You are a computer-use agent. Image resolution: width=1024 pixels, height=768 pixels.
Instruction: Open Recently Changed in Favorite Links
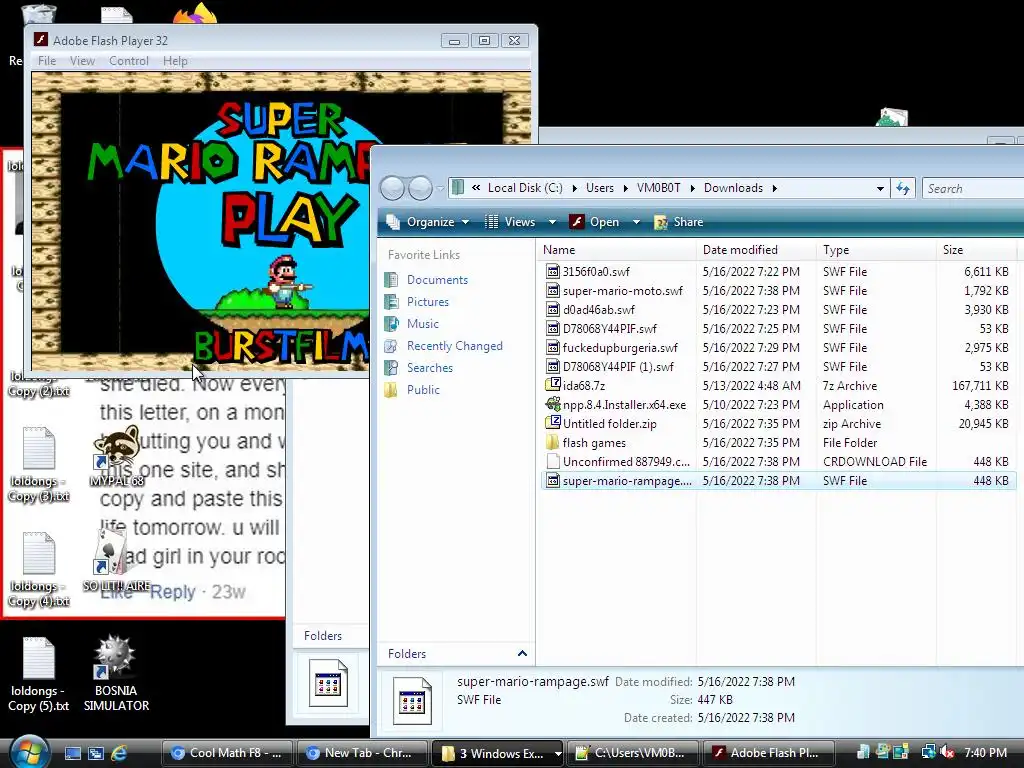455,346
